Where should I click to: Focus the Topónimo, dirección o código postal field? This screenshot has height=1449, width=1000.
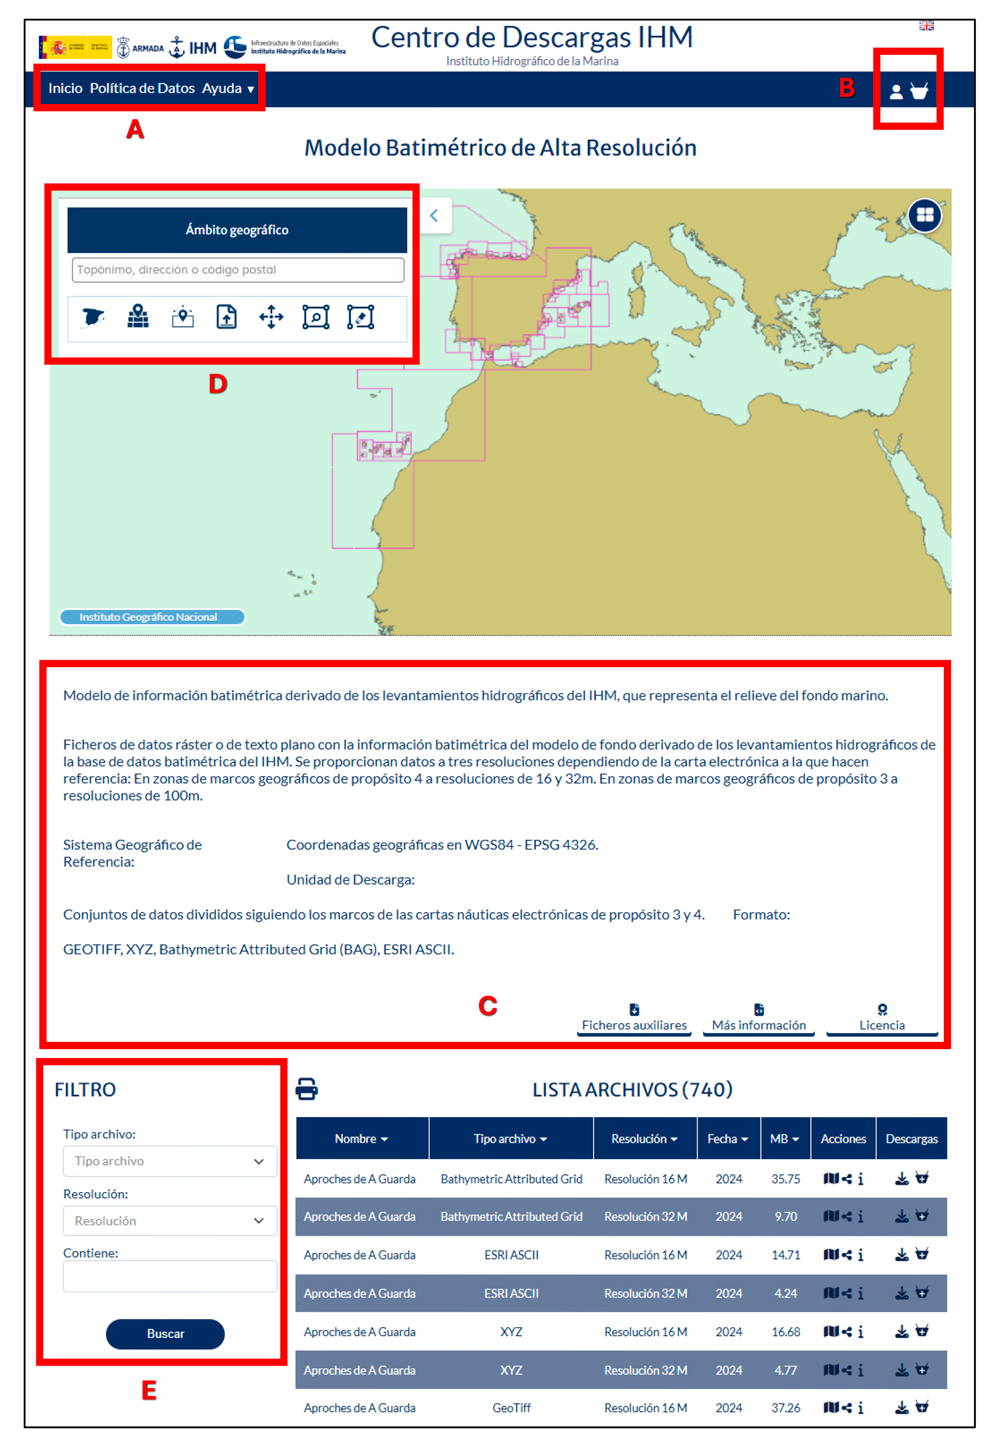tap(238, 270)
